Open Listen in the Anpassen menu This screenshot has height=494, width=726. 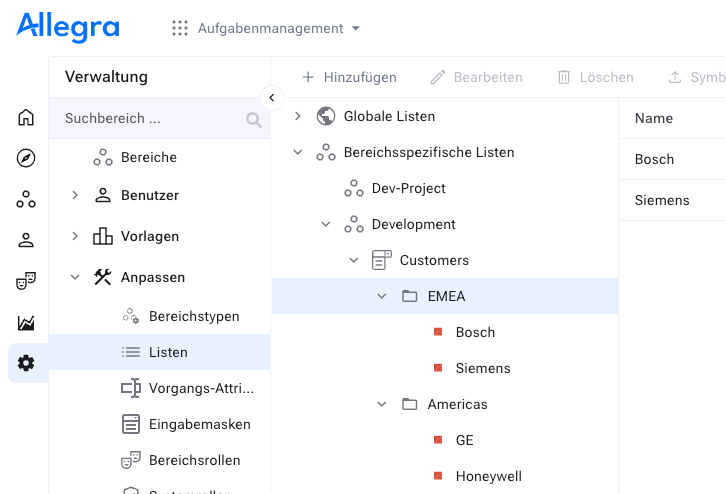[168, 352]
